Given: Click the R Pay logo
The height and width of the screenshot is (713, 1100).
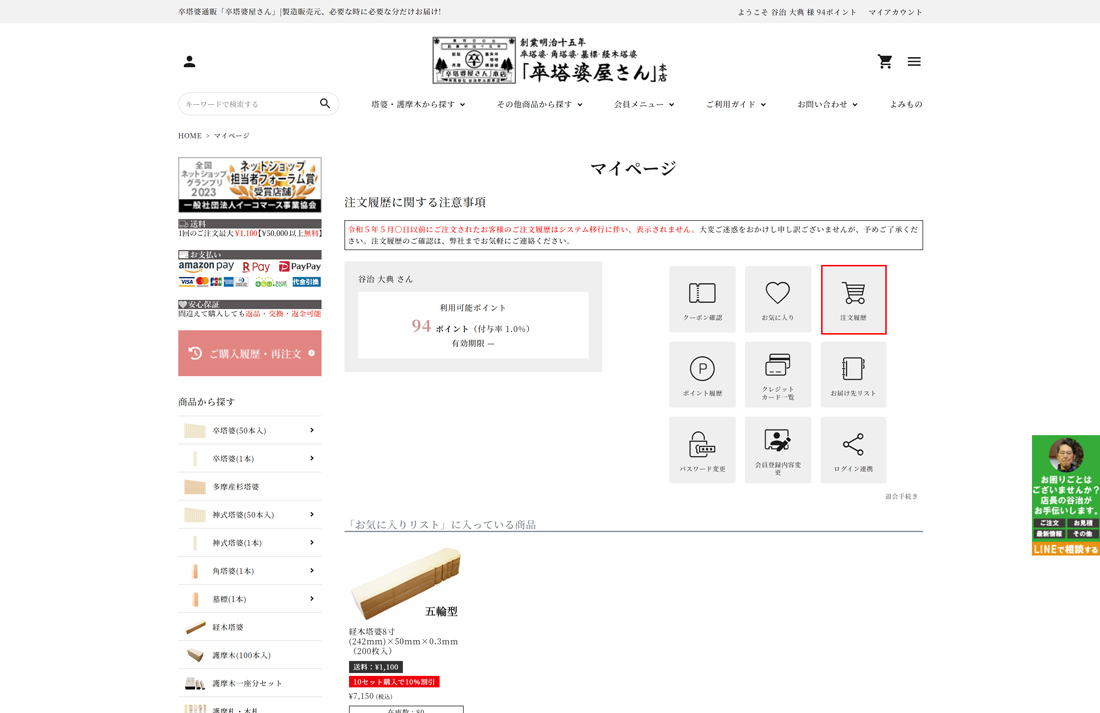Looking at the screenshot, I should [x=256, y=267].
